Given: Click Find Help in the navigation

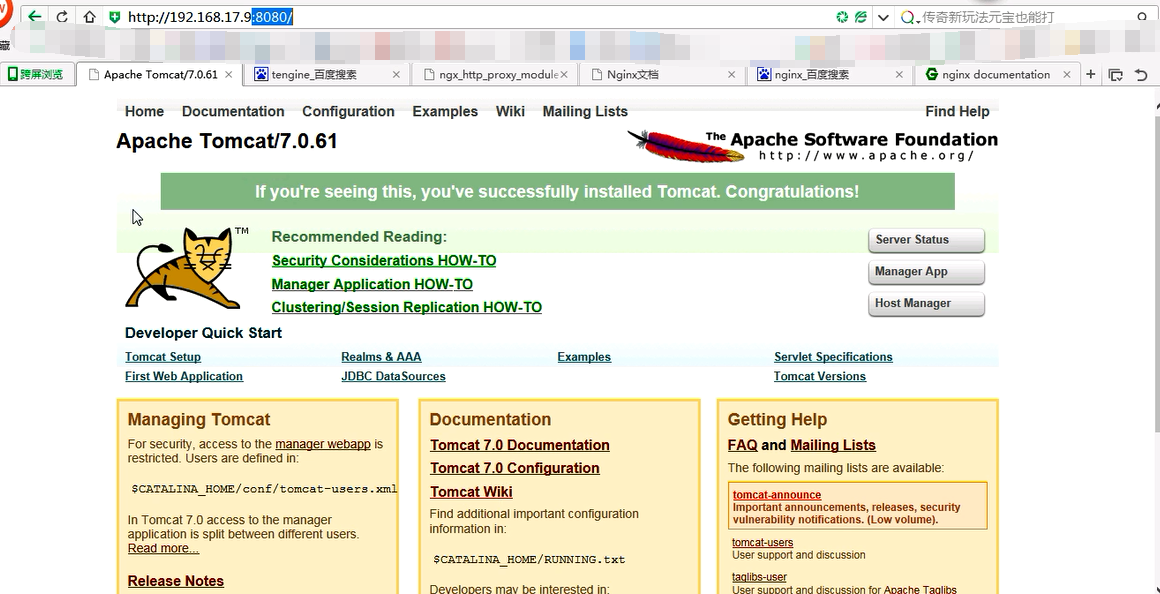Looking at the screenshot, I should tap(957, 111).
